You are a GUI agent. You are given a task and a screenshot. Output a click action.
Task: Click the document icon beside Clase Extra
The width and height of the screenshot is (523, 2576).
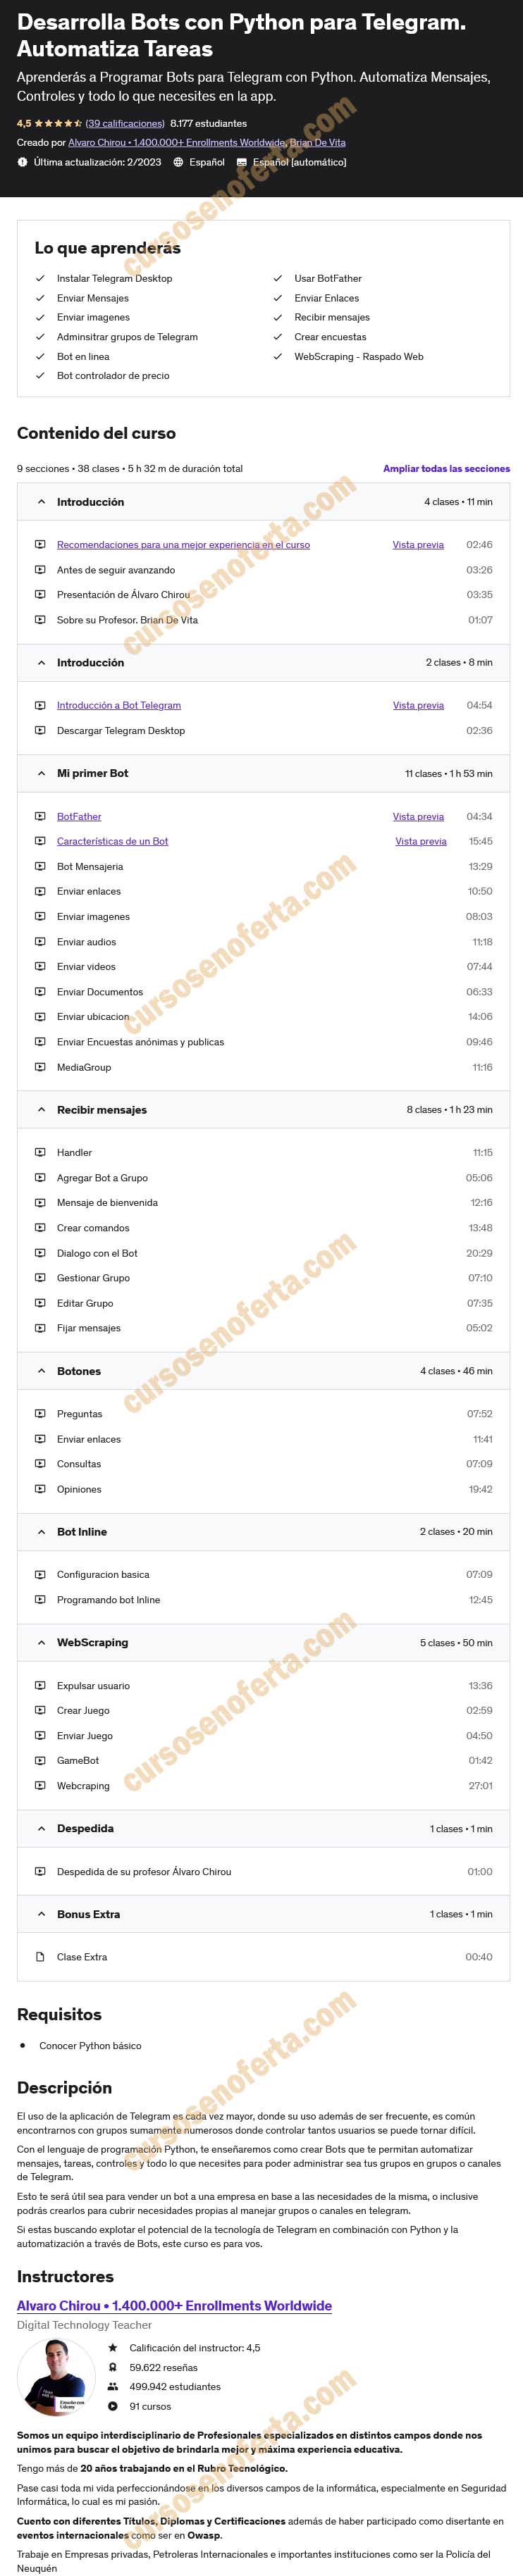[x=40, y=1956]
